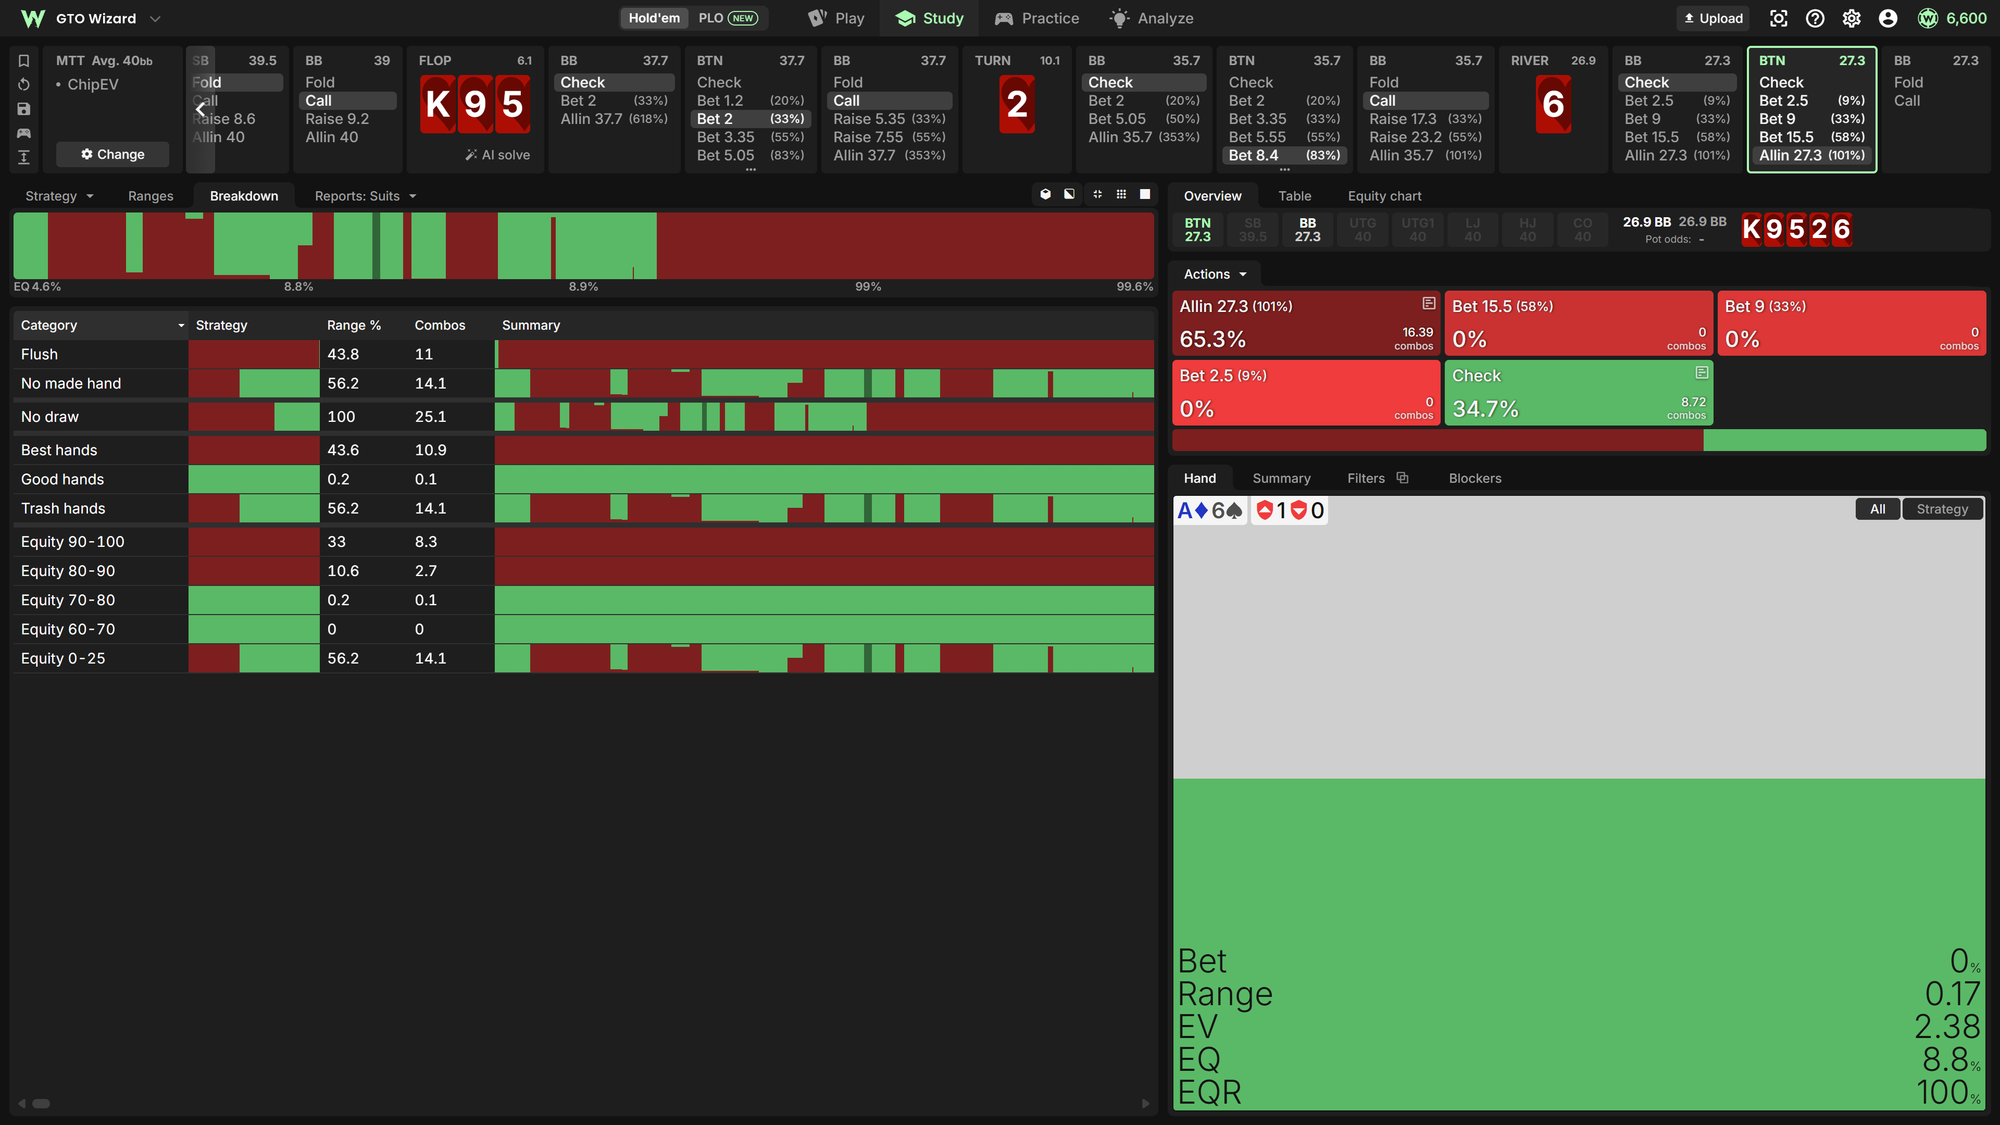Click the GTO Wizard logo
This screenshot has height=1125, width=2000.
[33, 18]
